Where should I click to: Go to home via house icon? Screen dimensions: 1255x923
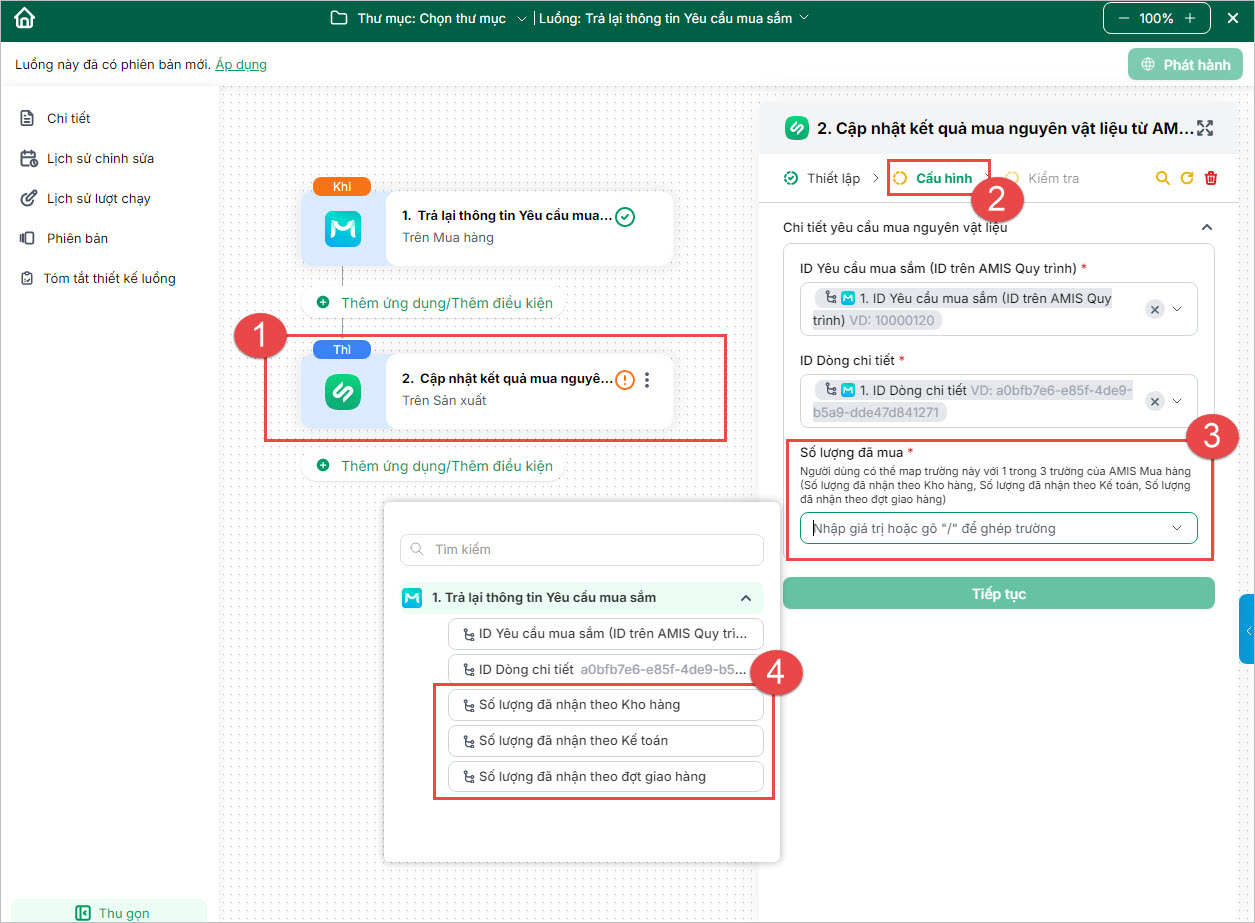pos(24,18)
